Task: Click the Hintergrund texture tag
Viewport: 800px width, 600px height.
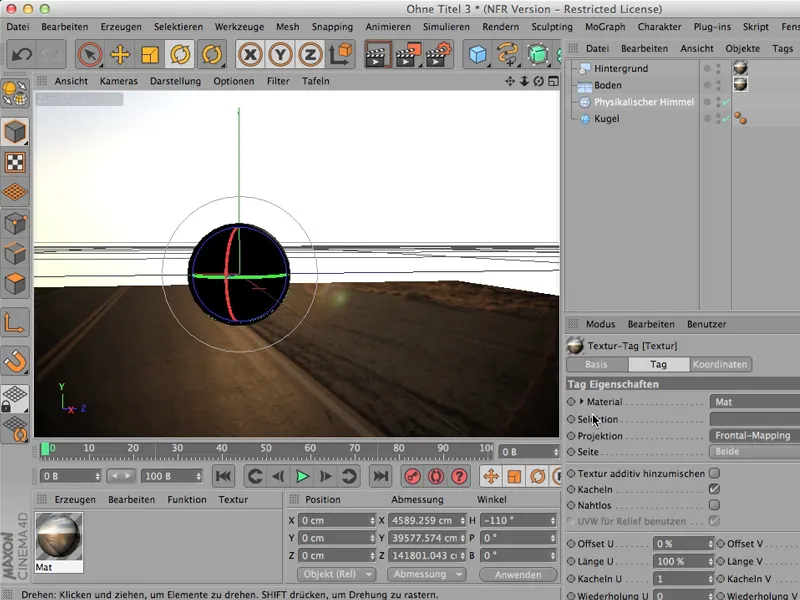Action: pos(740,68)
